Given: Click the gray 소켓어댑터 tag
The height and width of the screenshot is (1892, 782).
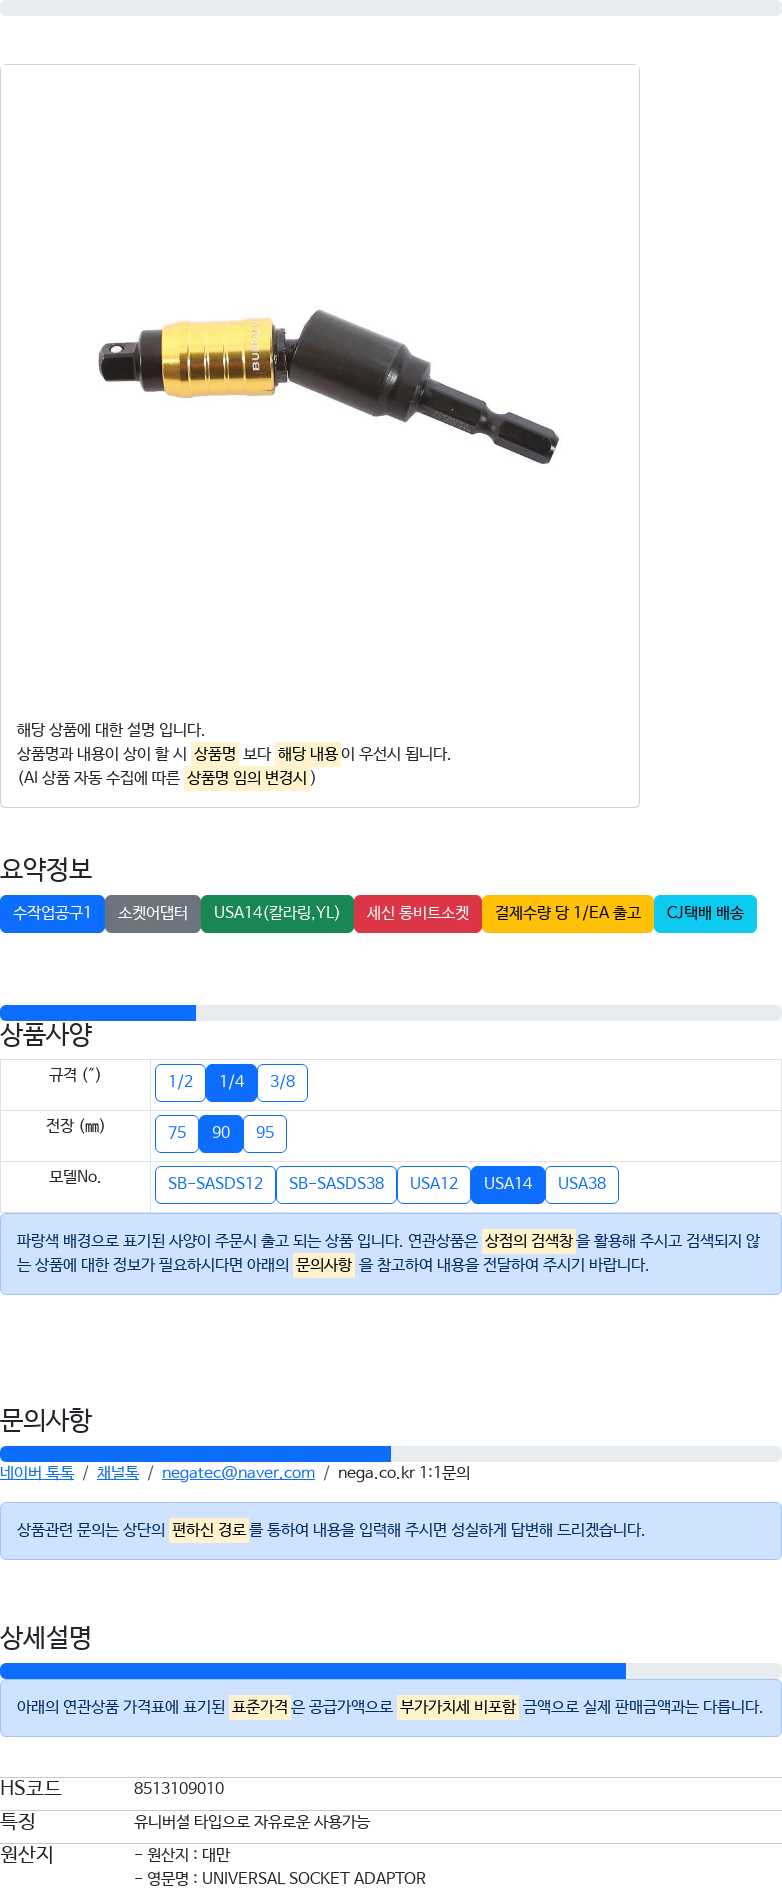Looking at the screenshot, I should click(153, 913).
